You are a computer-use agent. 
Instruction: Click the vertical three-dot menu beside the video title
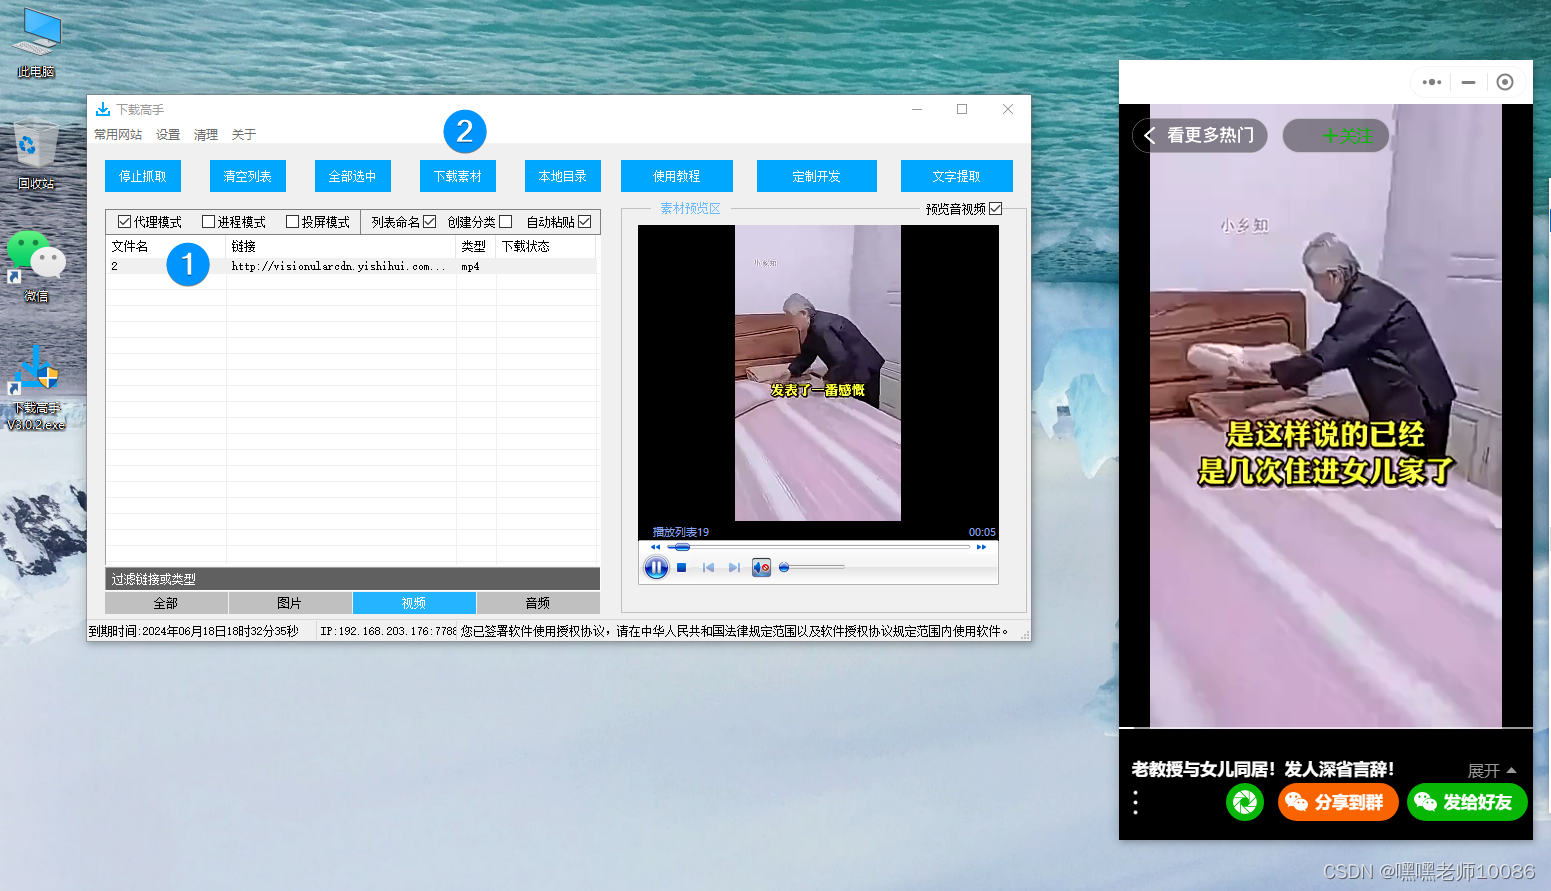click(x=1135, y=802)
